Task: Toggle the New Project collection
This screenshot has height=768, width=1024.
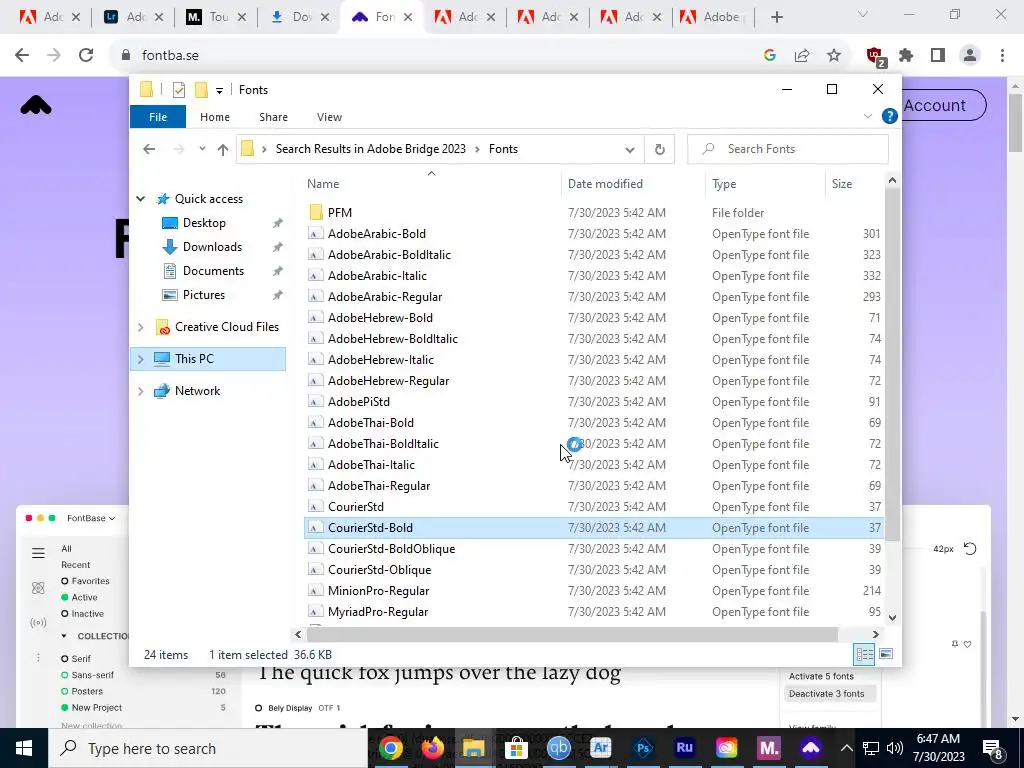Action: (65, 708)
